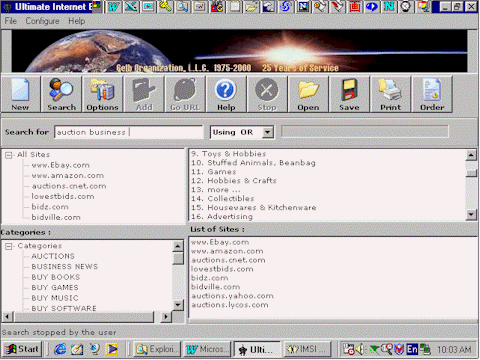Click result '15. Housewares & Kitchenware'
The image size is (480, 360).
click(254, 208)
